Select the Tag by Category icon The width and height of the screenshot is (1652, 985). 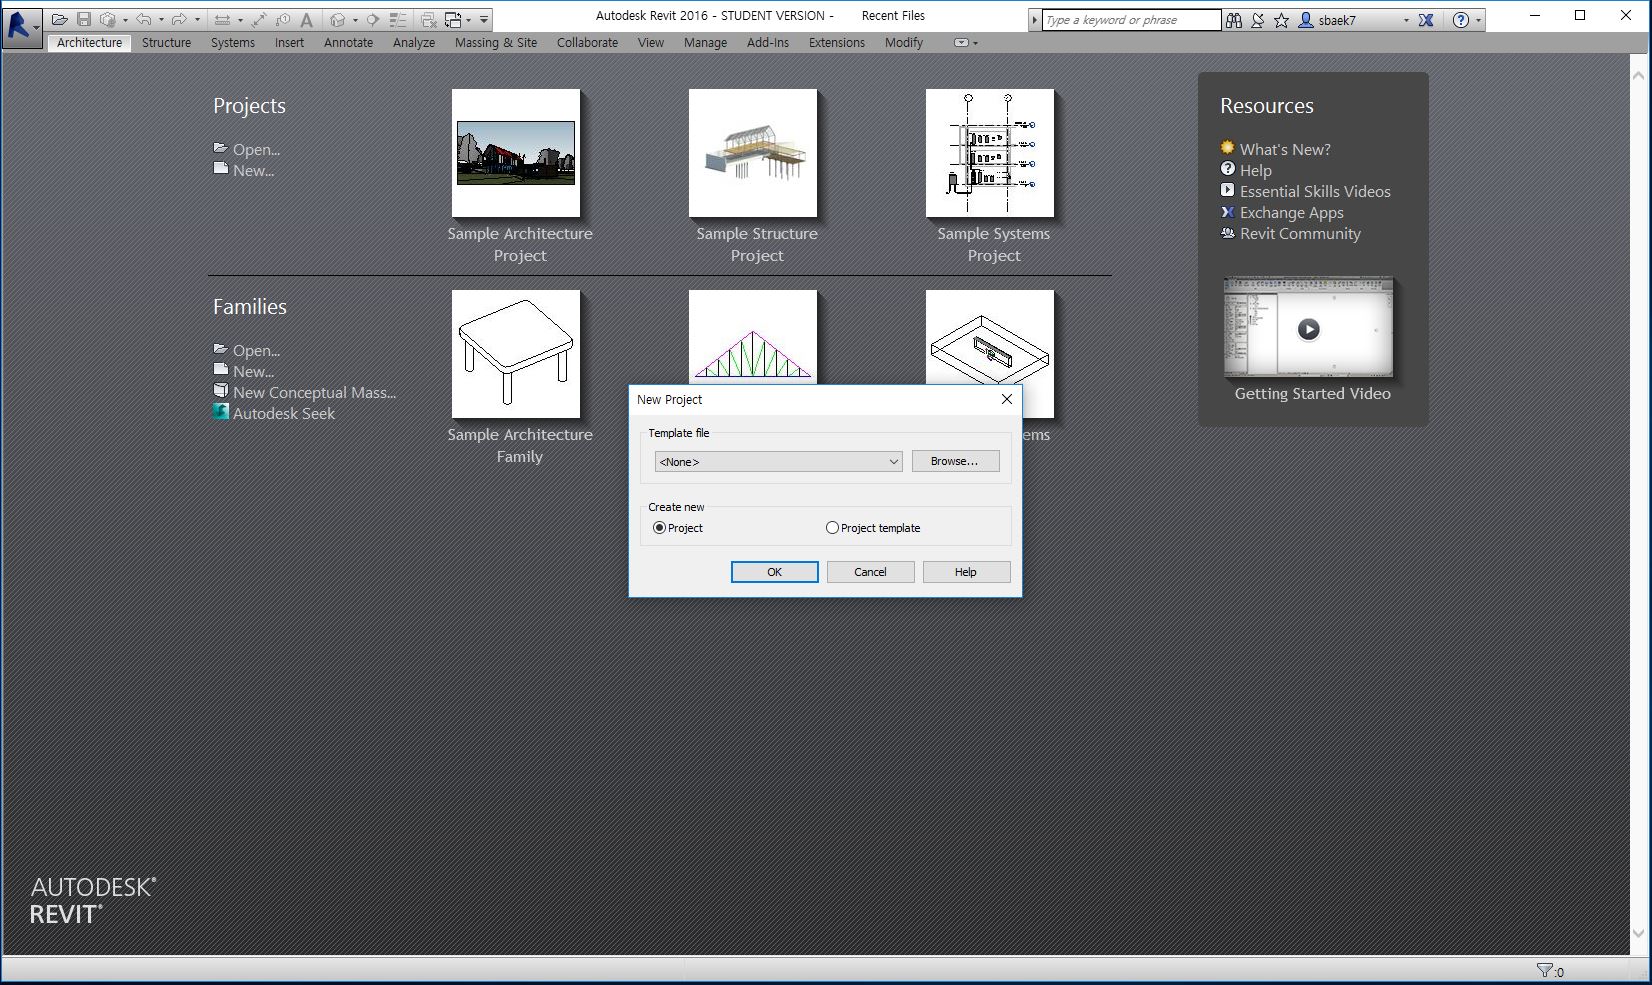tap(283, 19)
